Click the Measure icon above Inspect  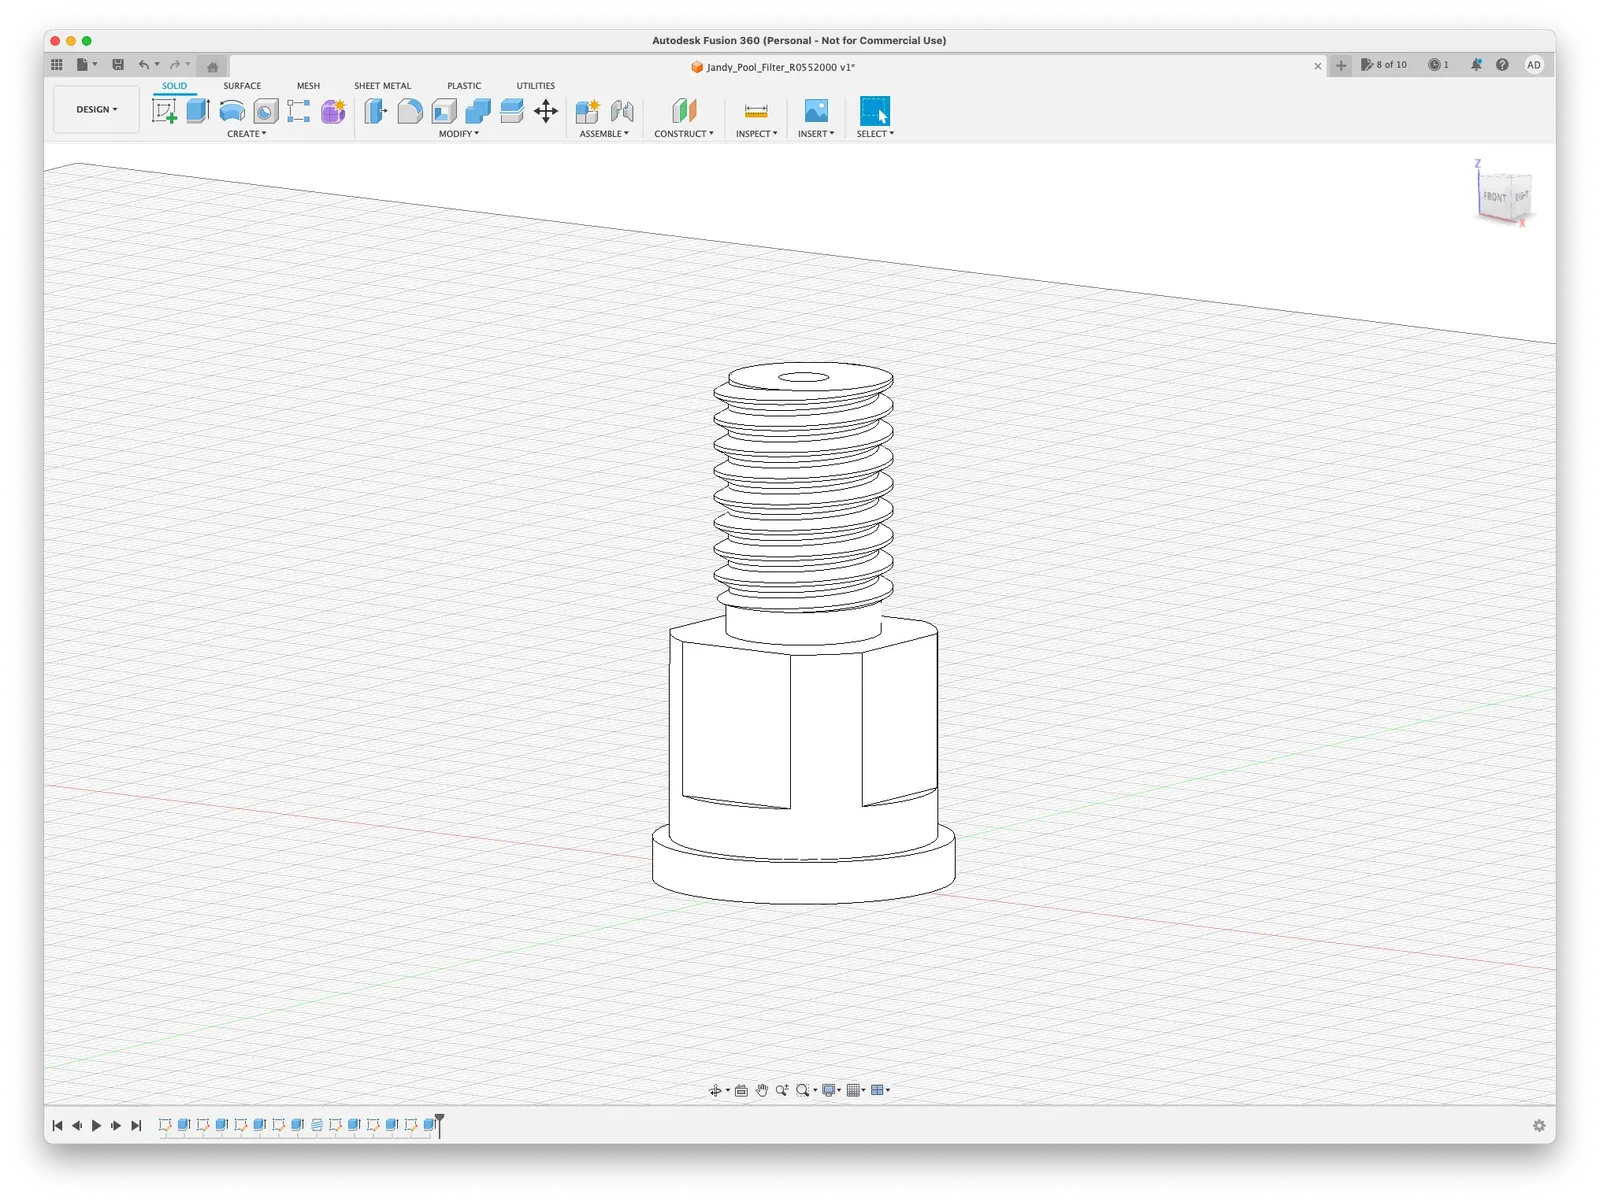pyautogui.click(x=756, y=111)
